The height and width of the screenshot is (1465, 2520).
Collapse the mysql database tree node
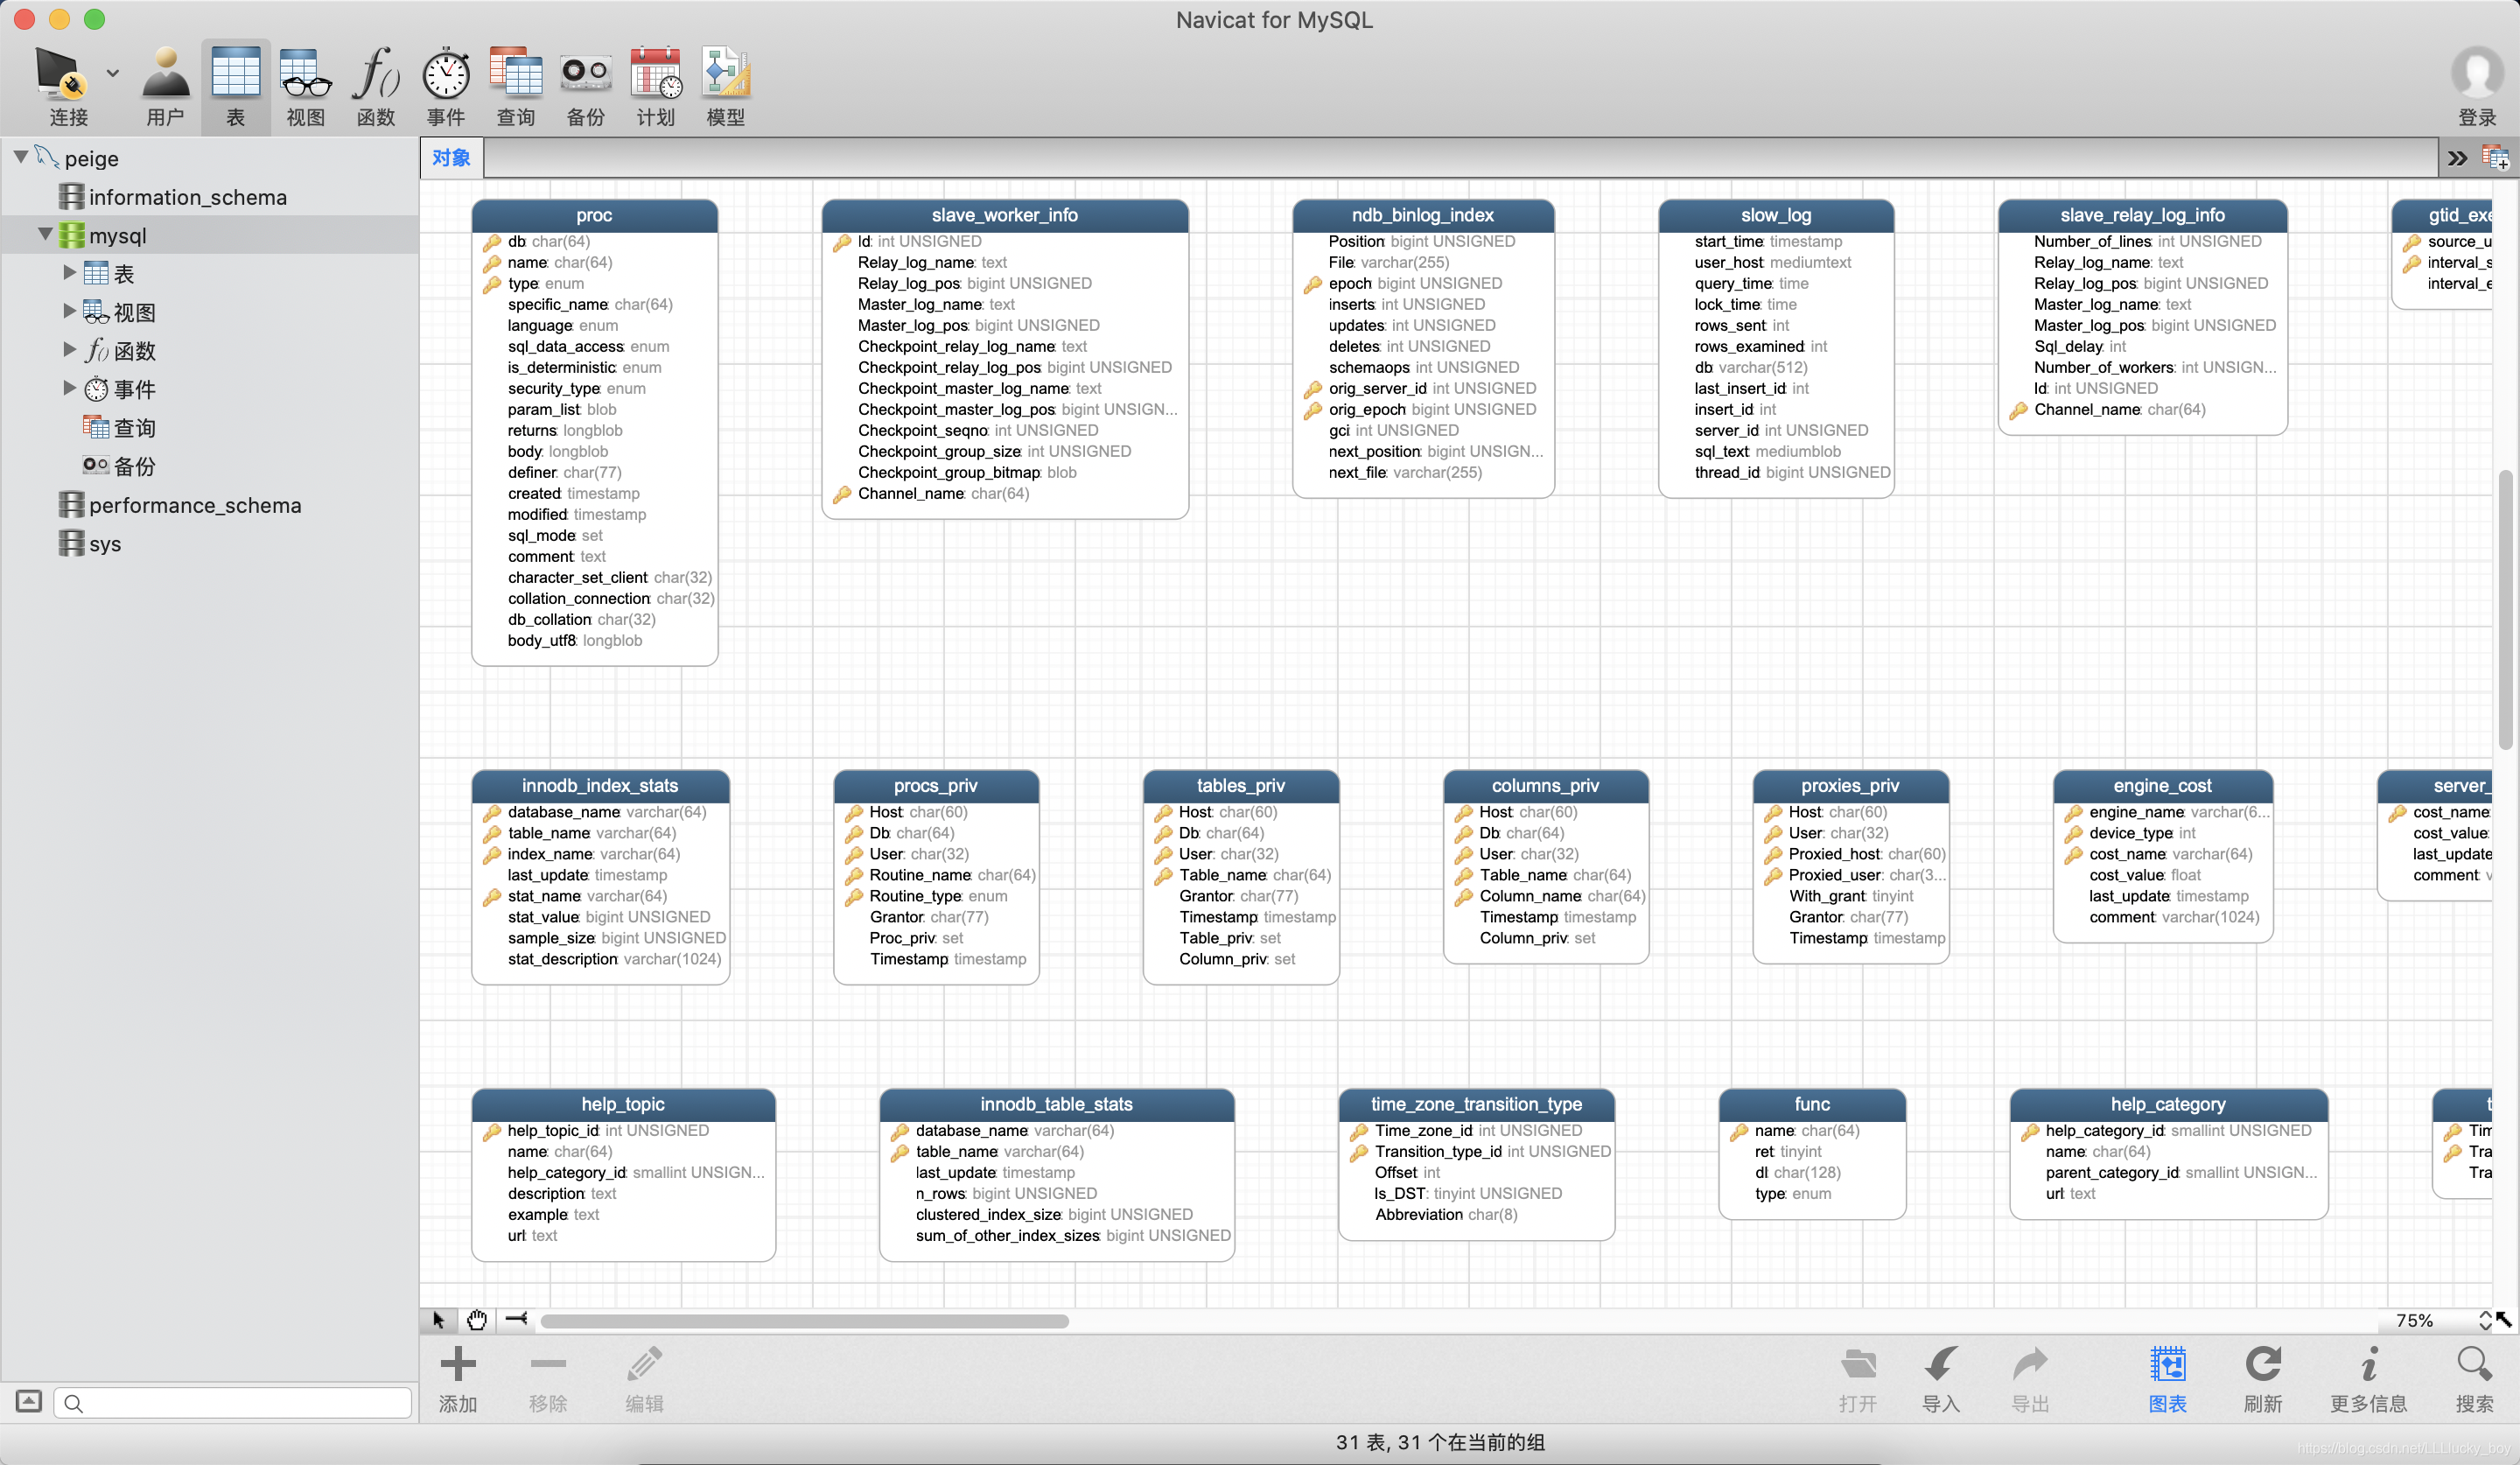pyautogui.click(x=45, y=235)
